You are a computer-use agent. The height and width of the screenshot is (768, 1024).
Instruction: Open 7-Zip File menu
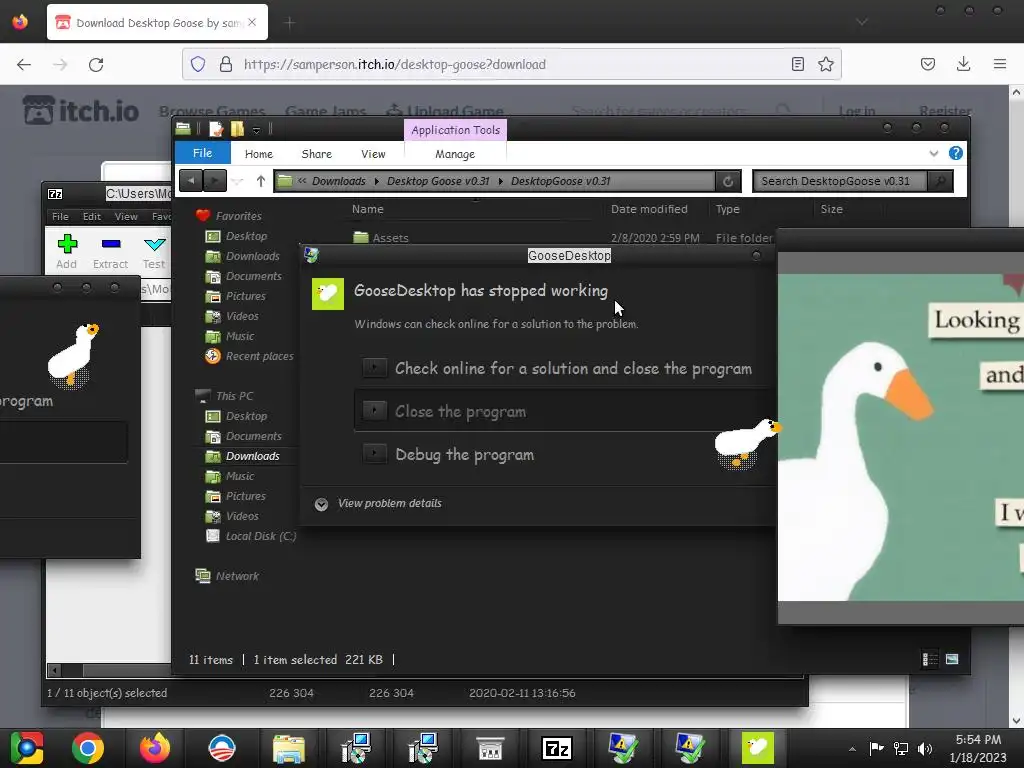(60, 216)
